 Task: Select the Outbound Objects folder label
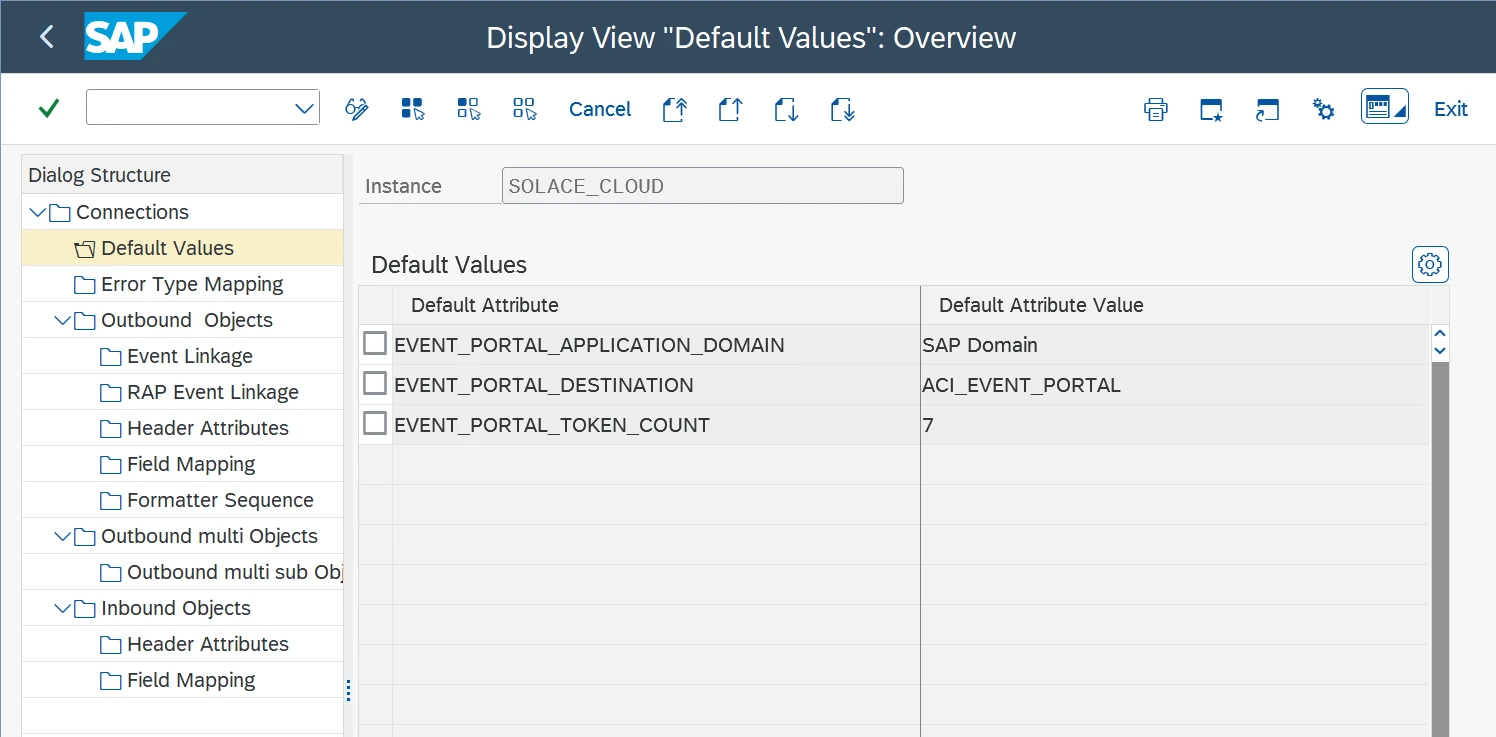click(x=187, y=320)
